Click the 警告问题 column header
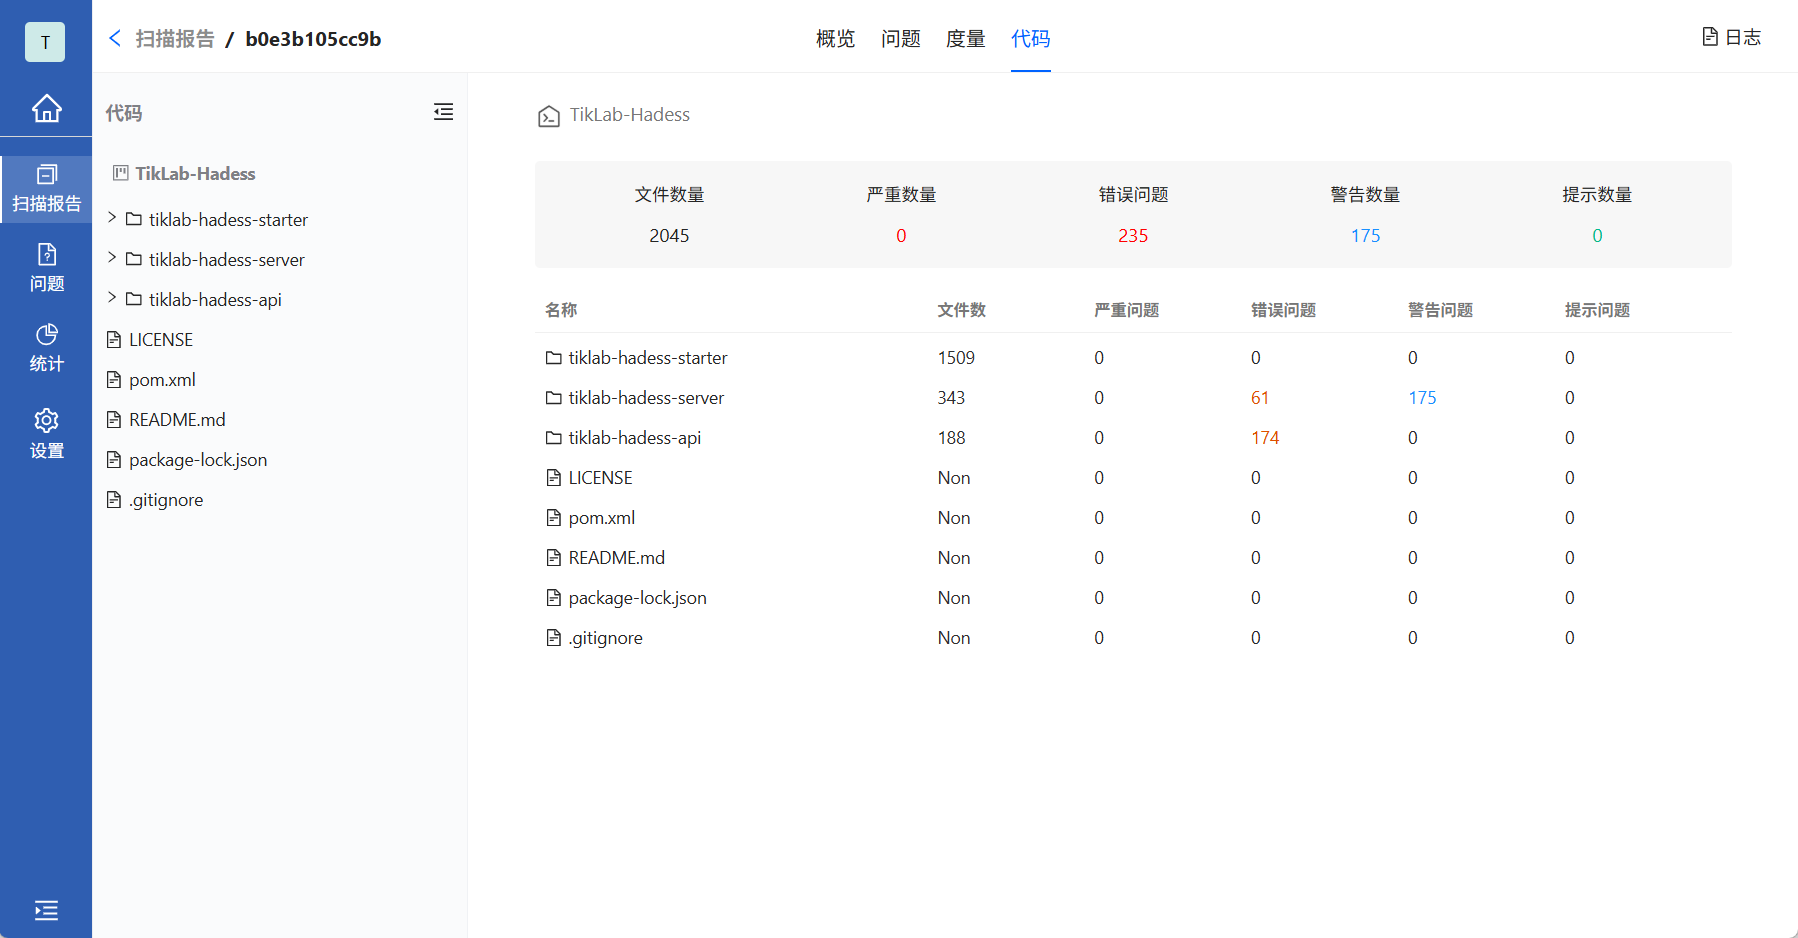The image size is (1798, 938). [x=1440, y=310]
